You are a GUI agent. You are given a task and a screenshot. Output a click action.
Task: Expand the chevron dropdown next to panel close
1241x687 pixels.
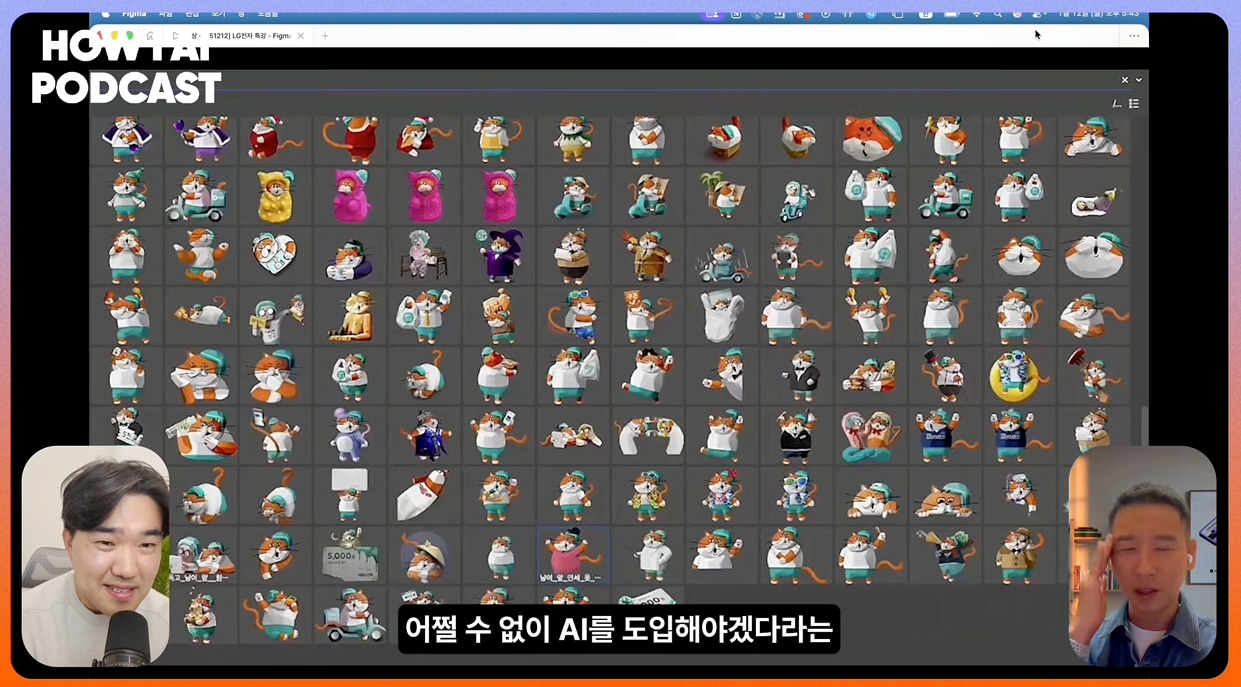coord(1138,80)
